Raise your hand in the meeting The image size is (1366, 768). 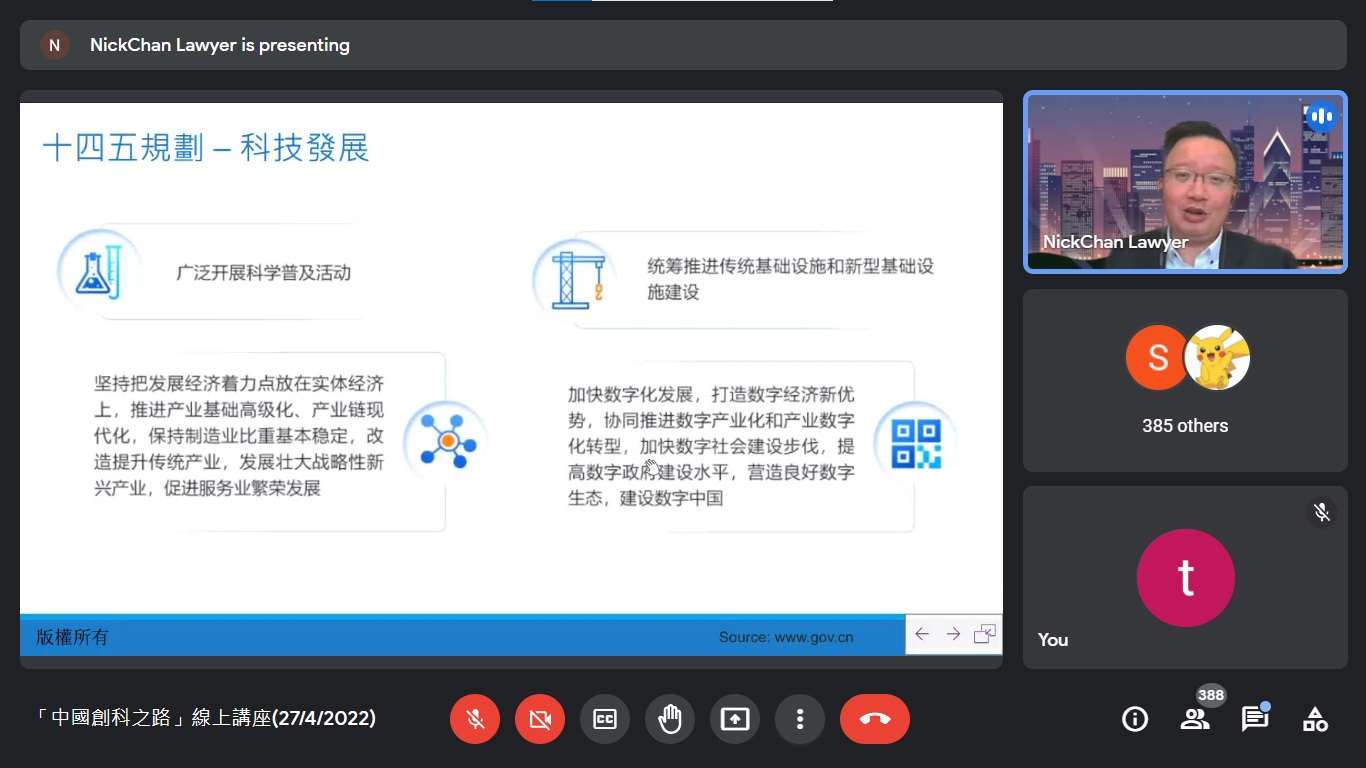[670, 719]
